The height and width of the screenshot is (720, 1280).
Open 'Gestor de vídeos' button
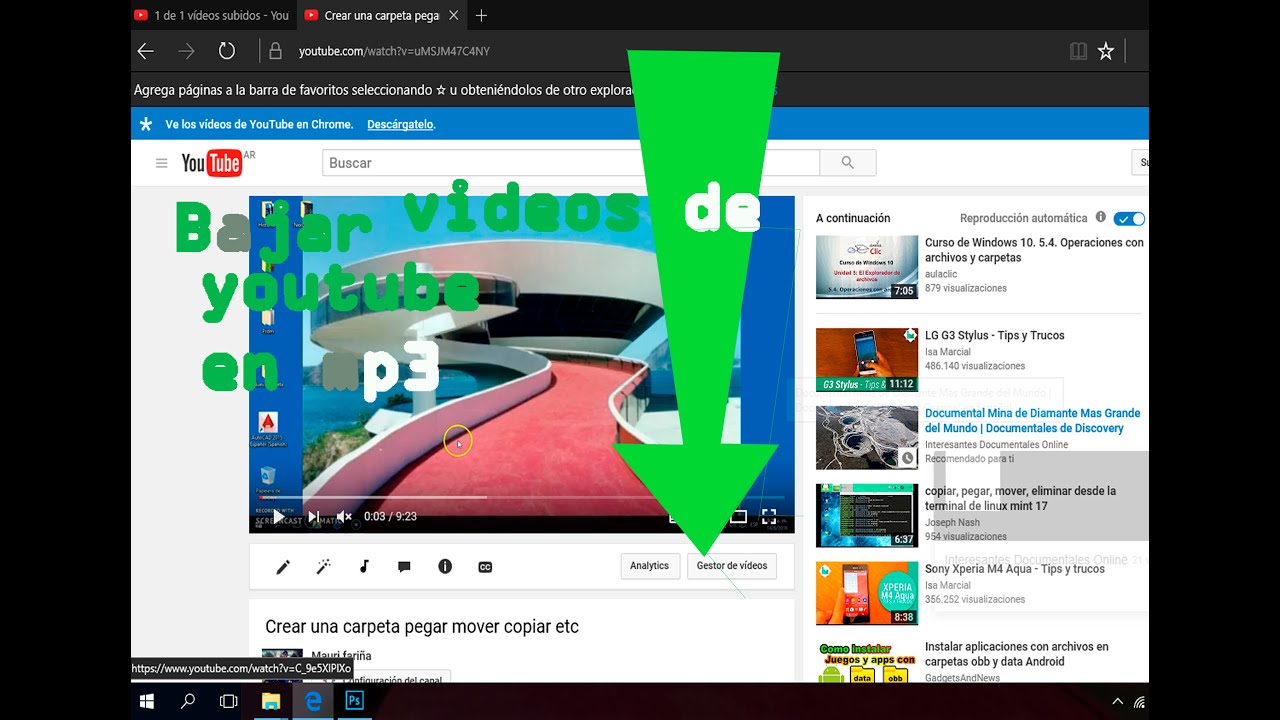coord(732,566)
